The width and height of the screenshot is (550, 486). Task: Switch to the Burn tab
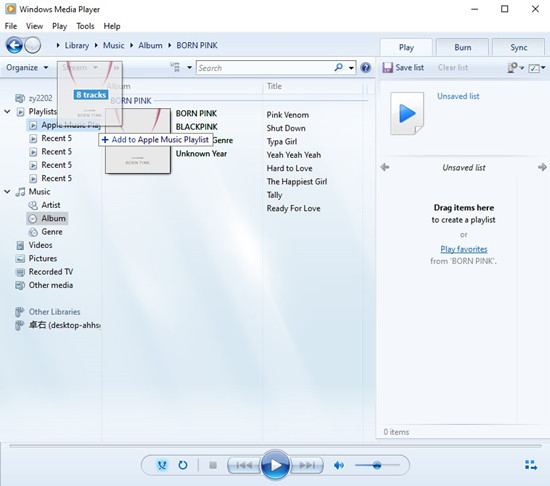462,47
